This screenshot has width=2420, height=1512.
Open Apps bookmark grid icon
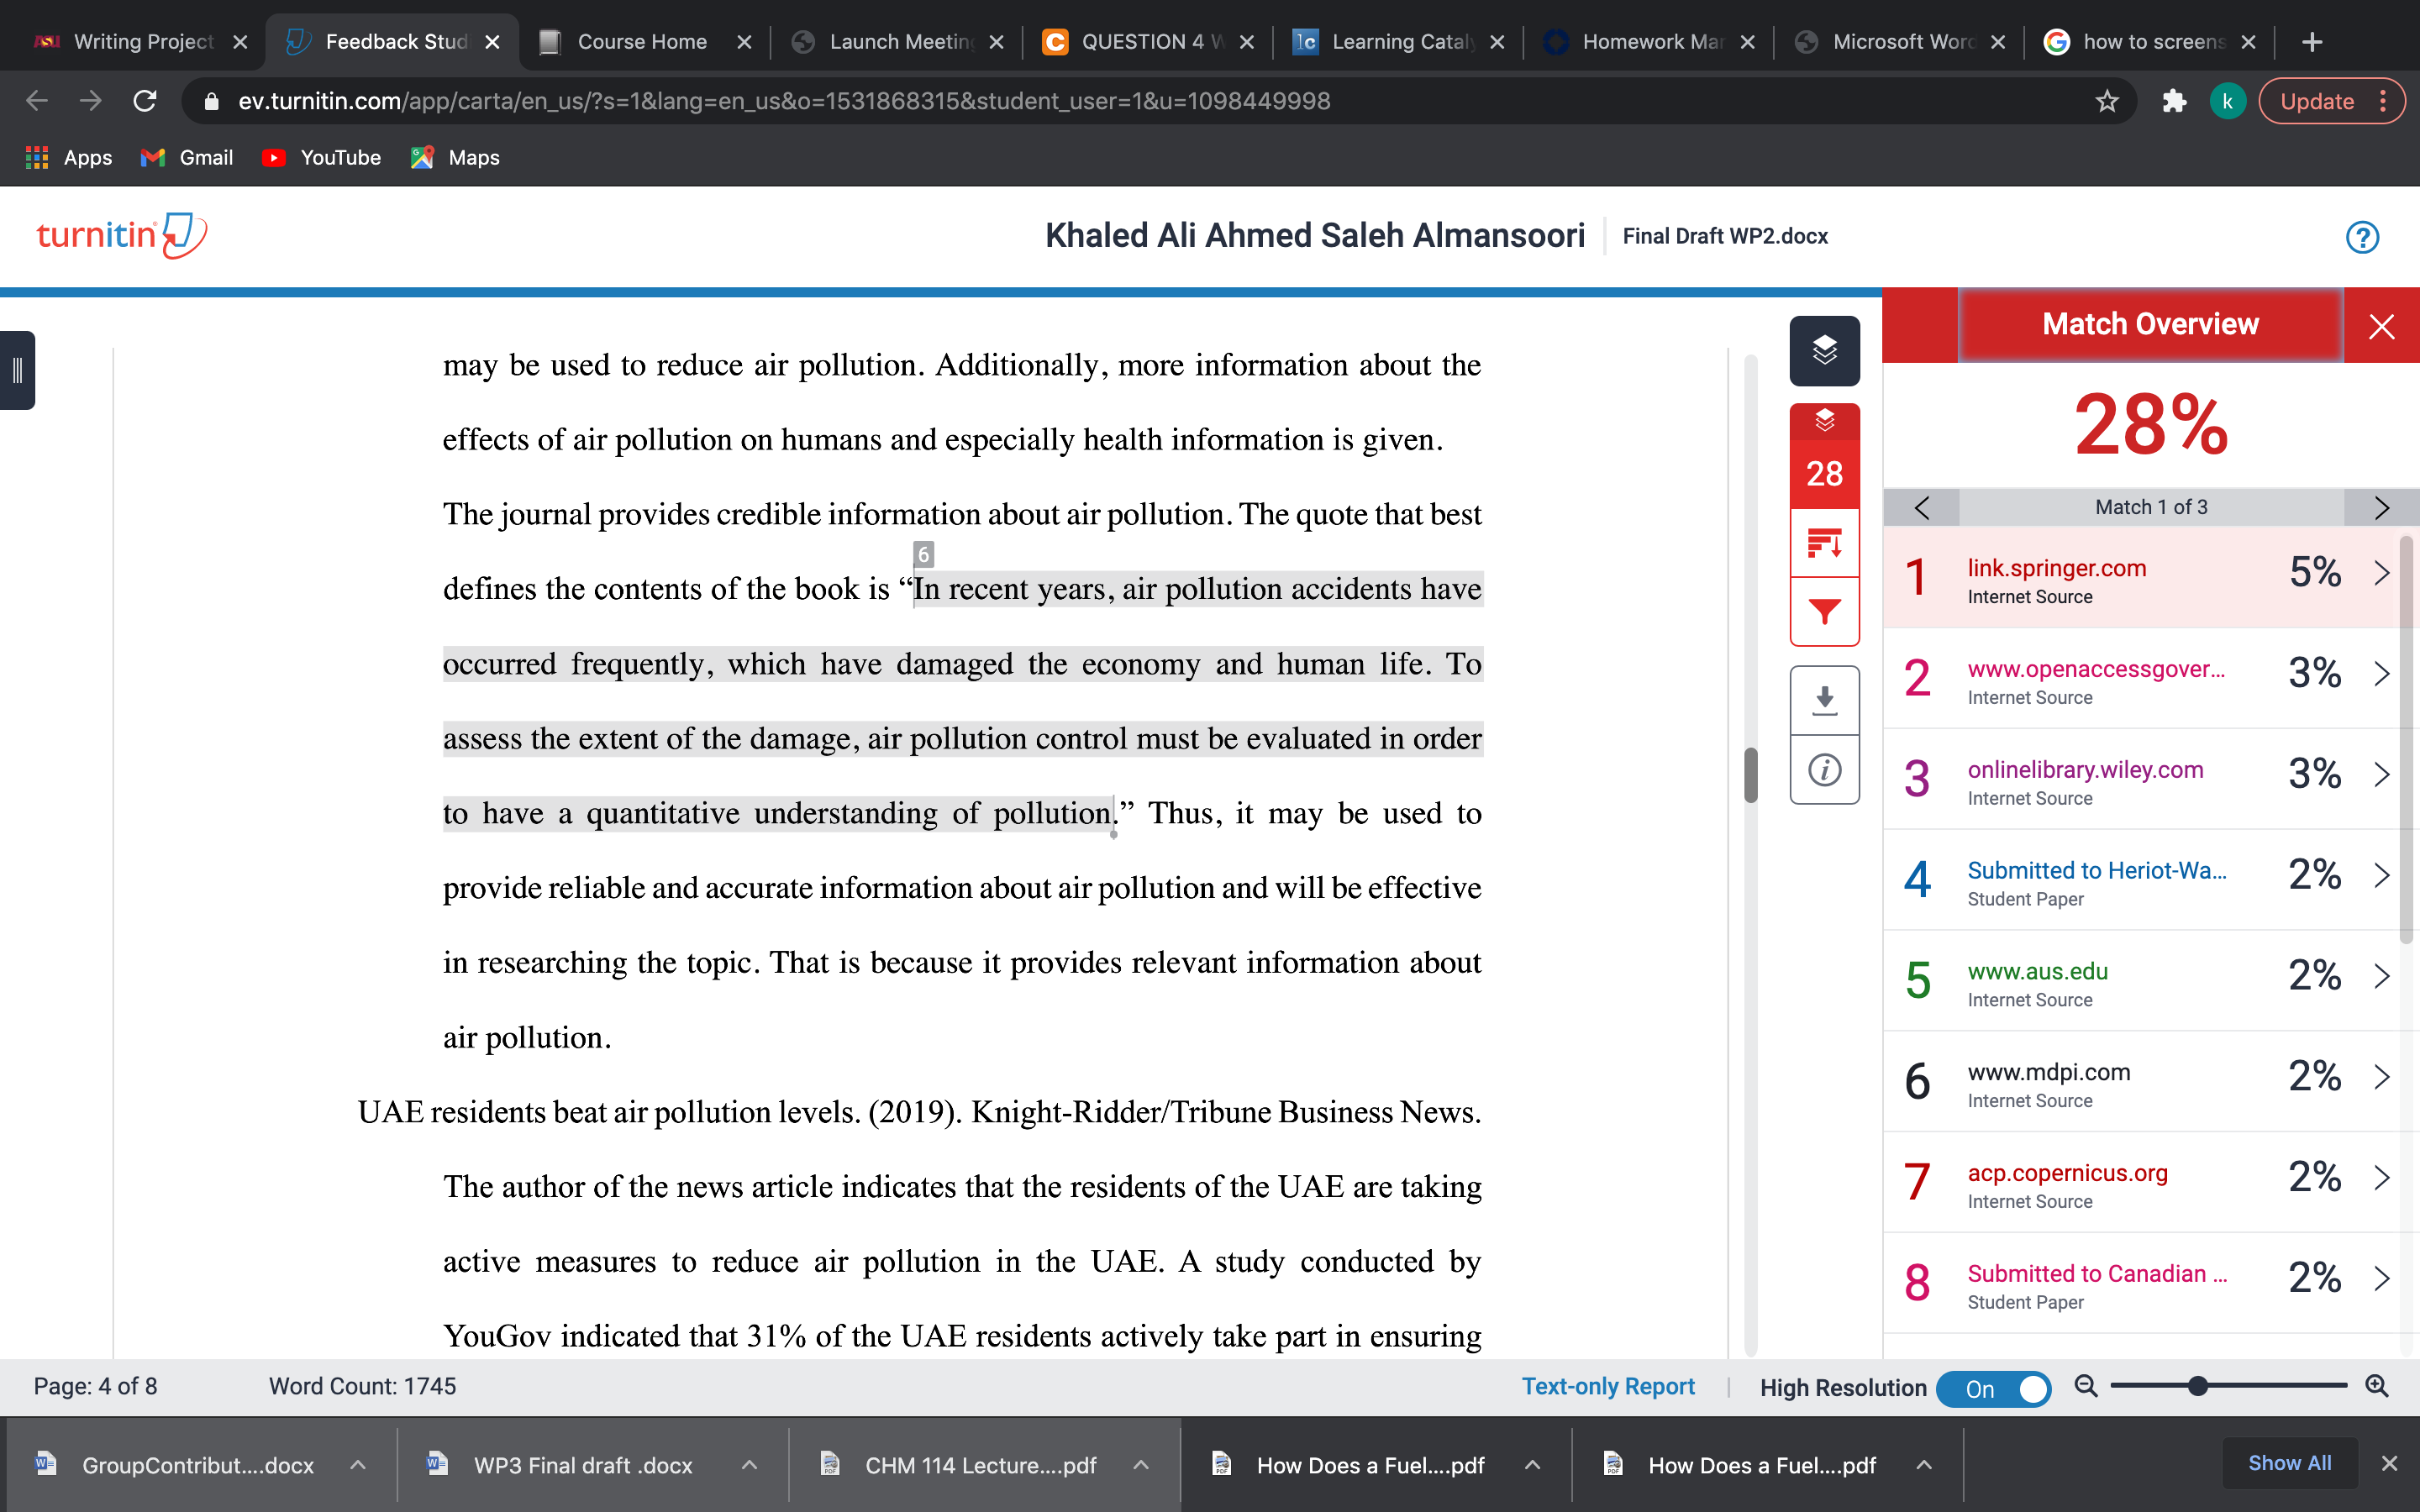pos(37,157)
